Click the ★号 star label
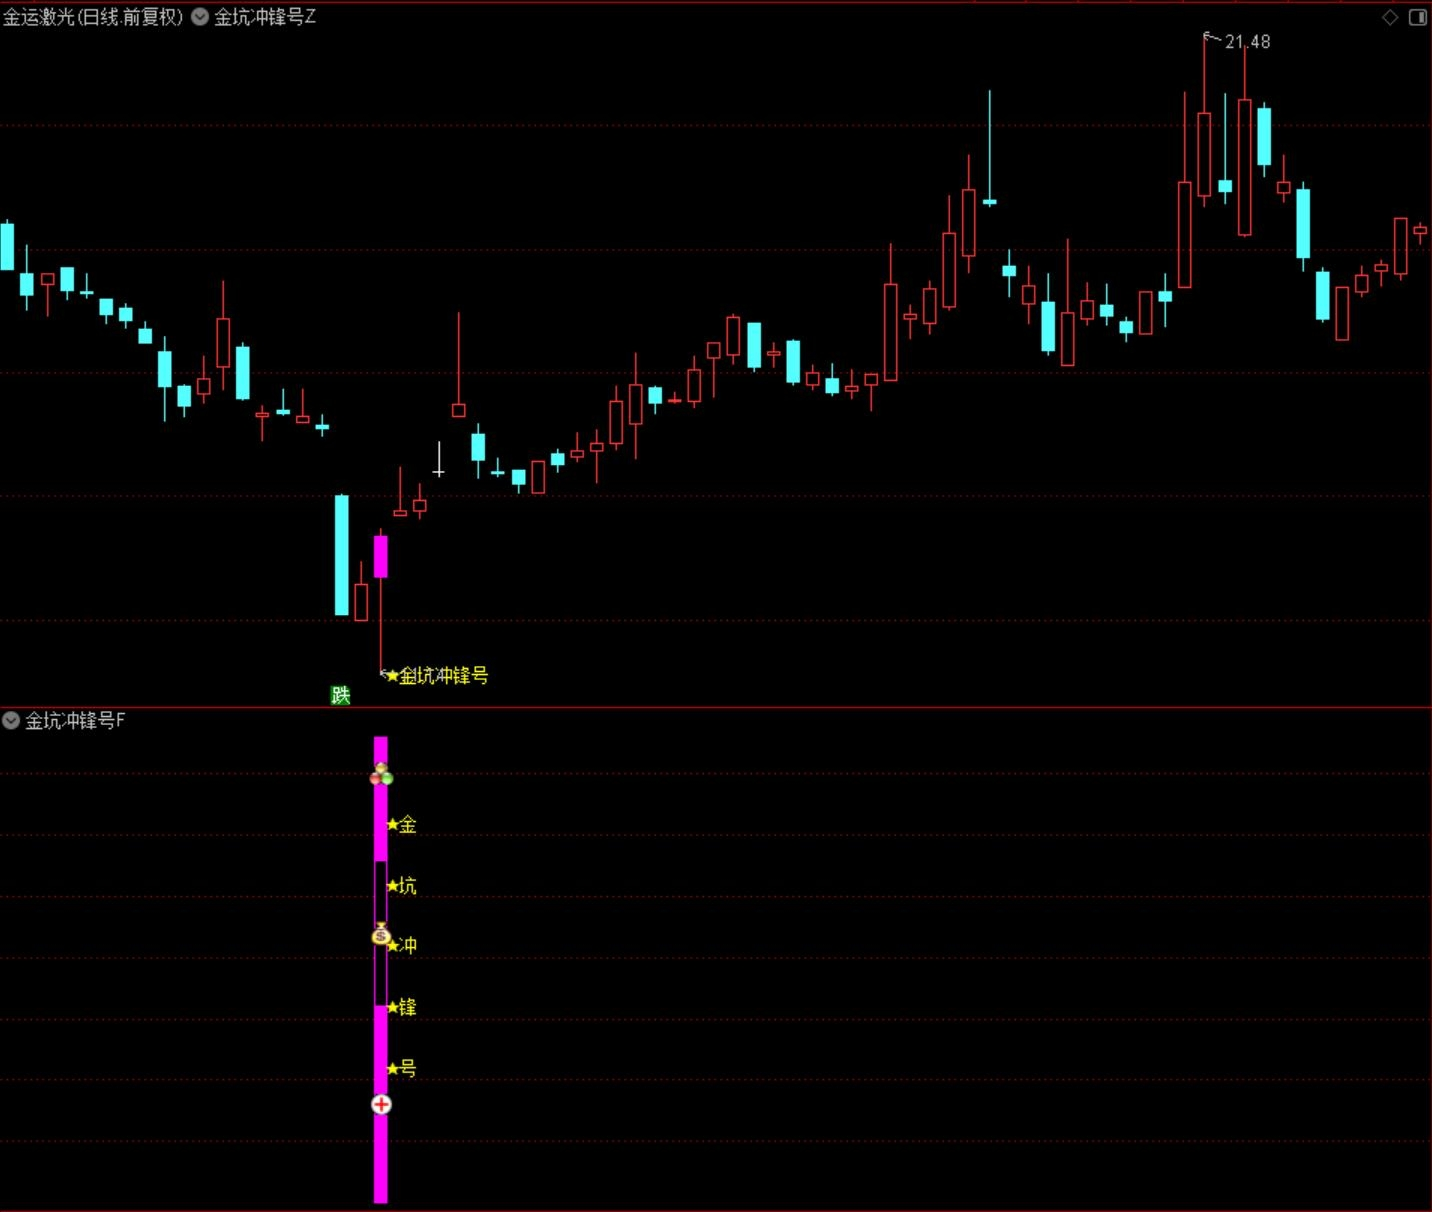This screenshot has height=1212, width=1432. click(x=401, y=1069)
